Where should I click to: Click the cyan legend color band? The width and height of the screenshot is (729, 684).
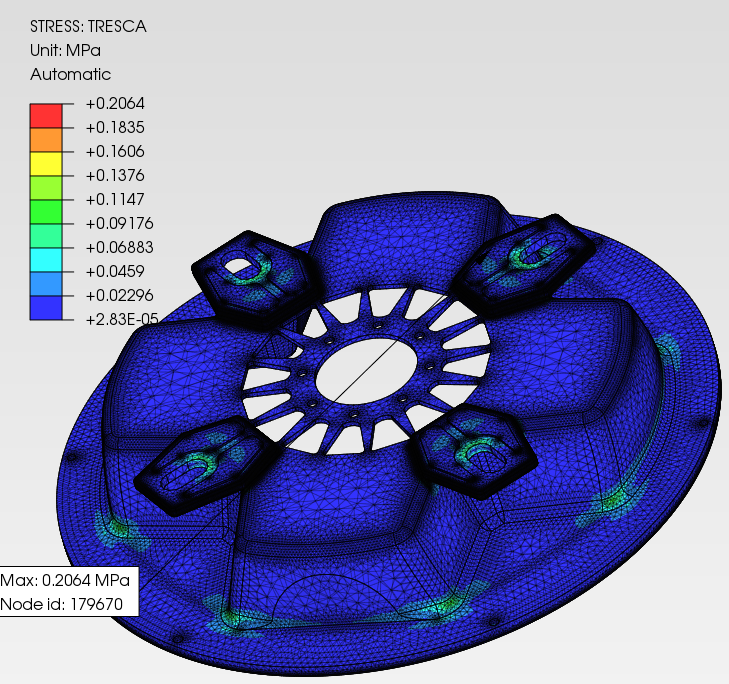46,260
